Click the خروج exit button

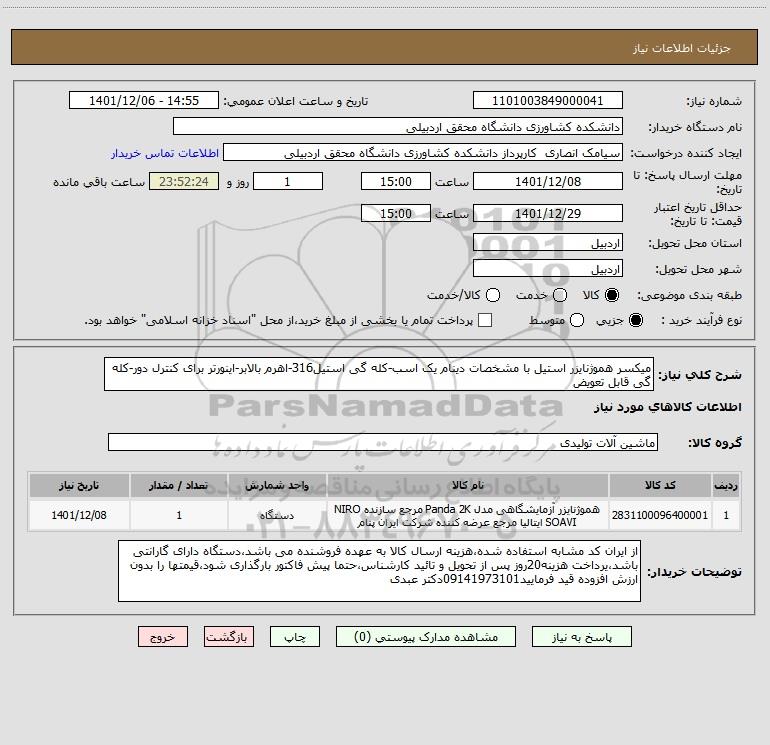(163, 637)
